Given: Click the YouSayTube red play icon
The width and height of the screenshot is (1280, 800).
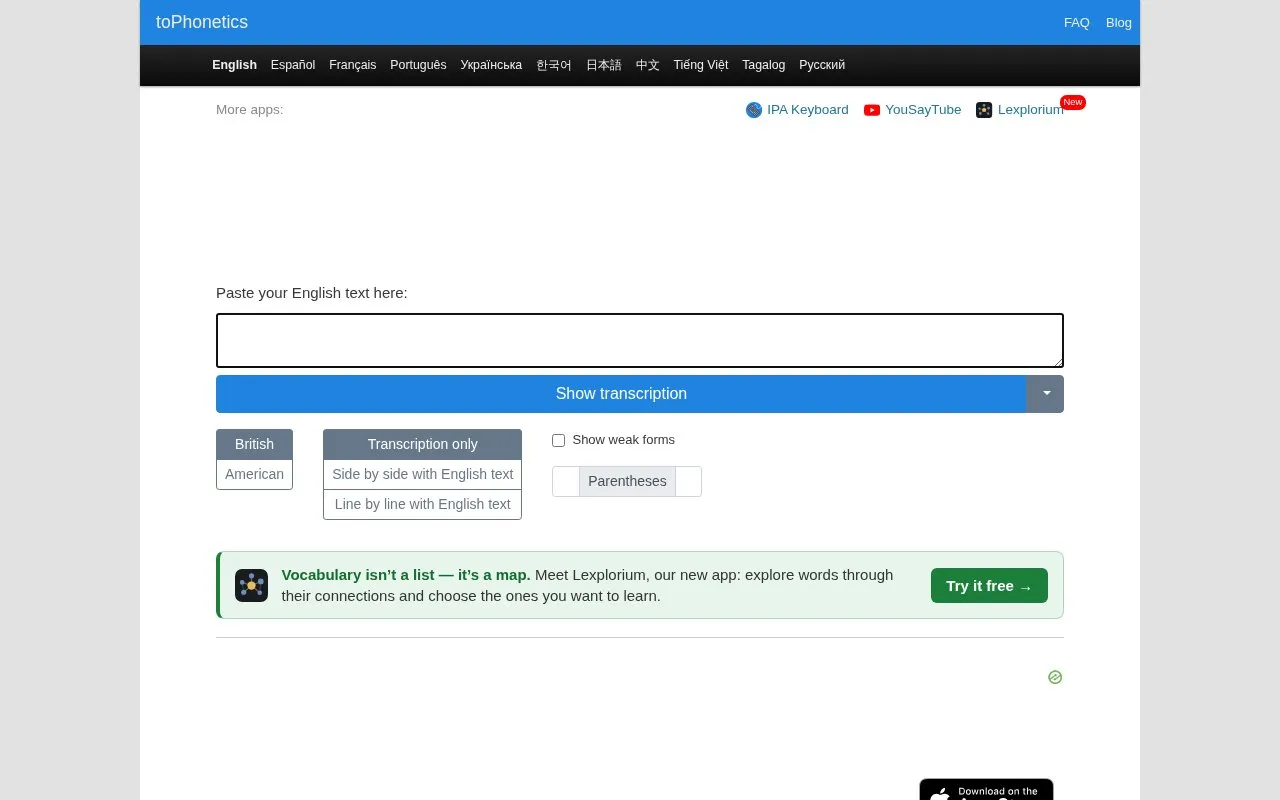Looking at the screenshot, I should 872,110.
